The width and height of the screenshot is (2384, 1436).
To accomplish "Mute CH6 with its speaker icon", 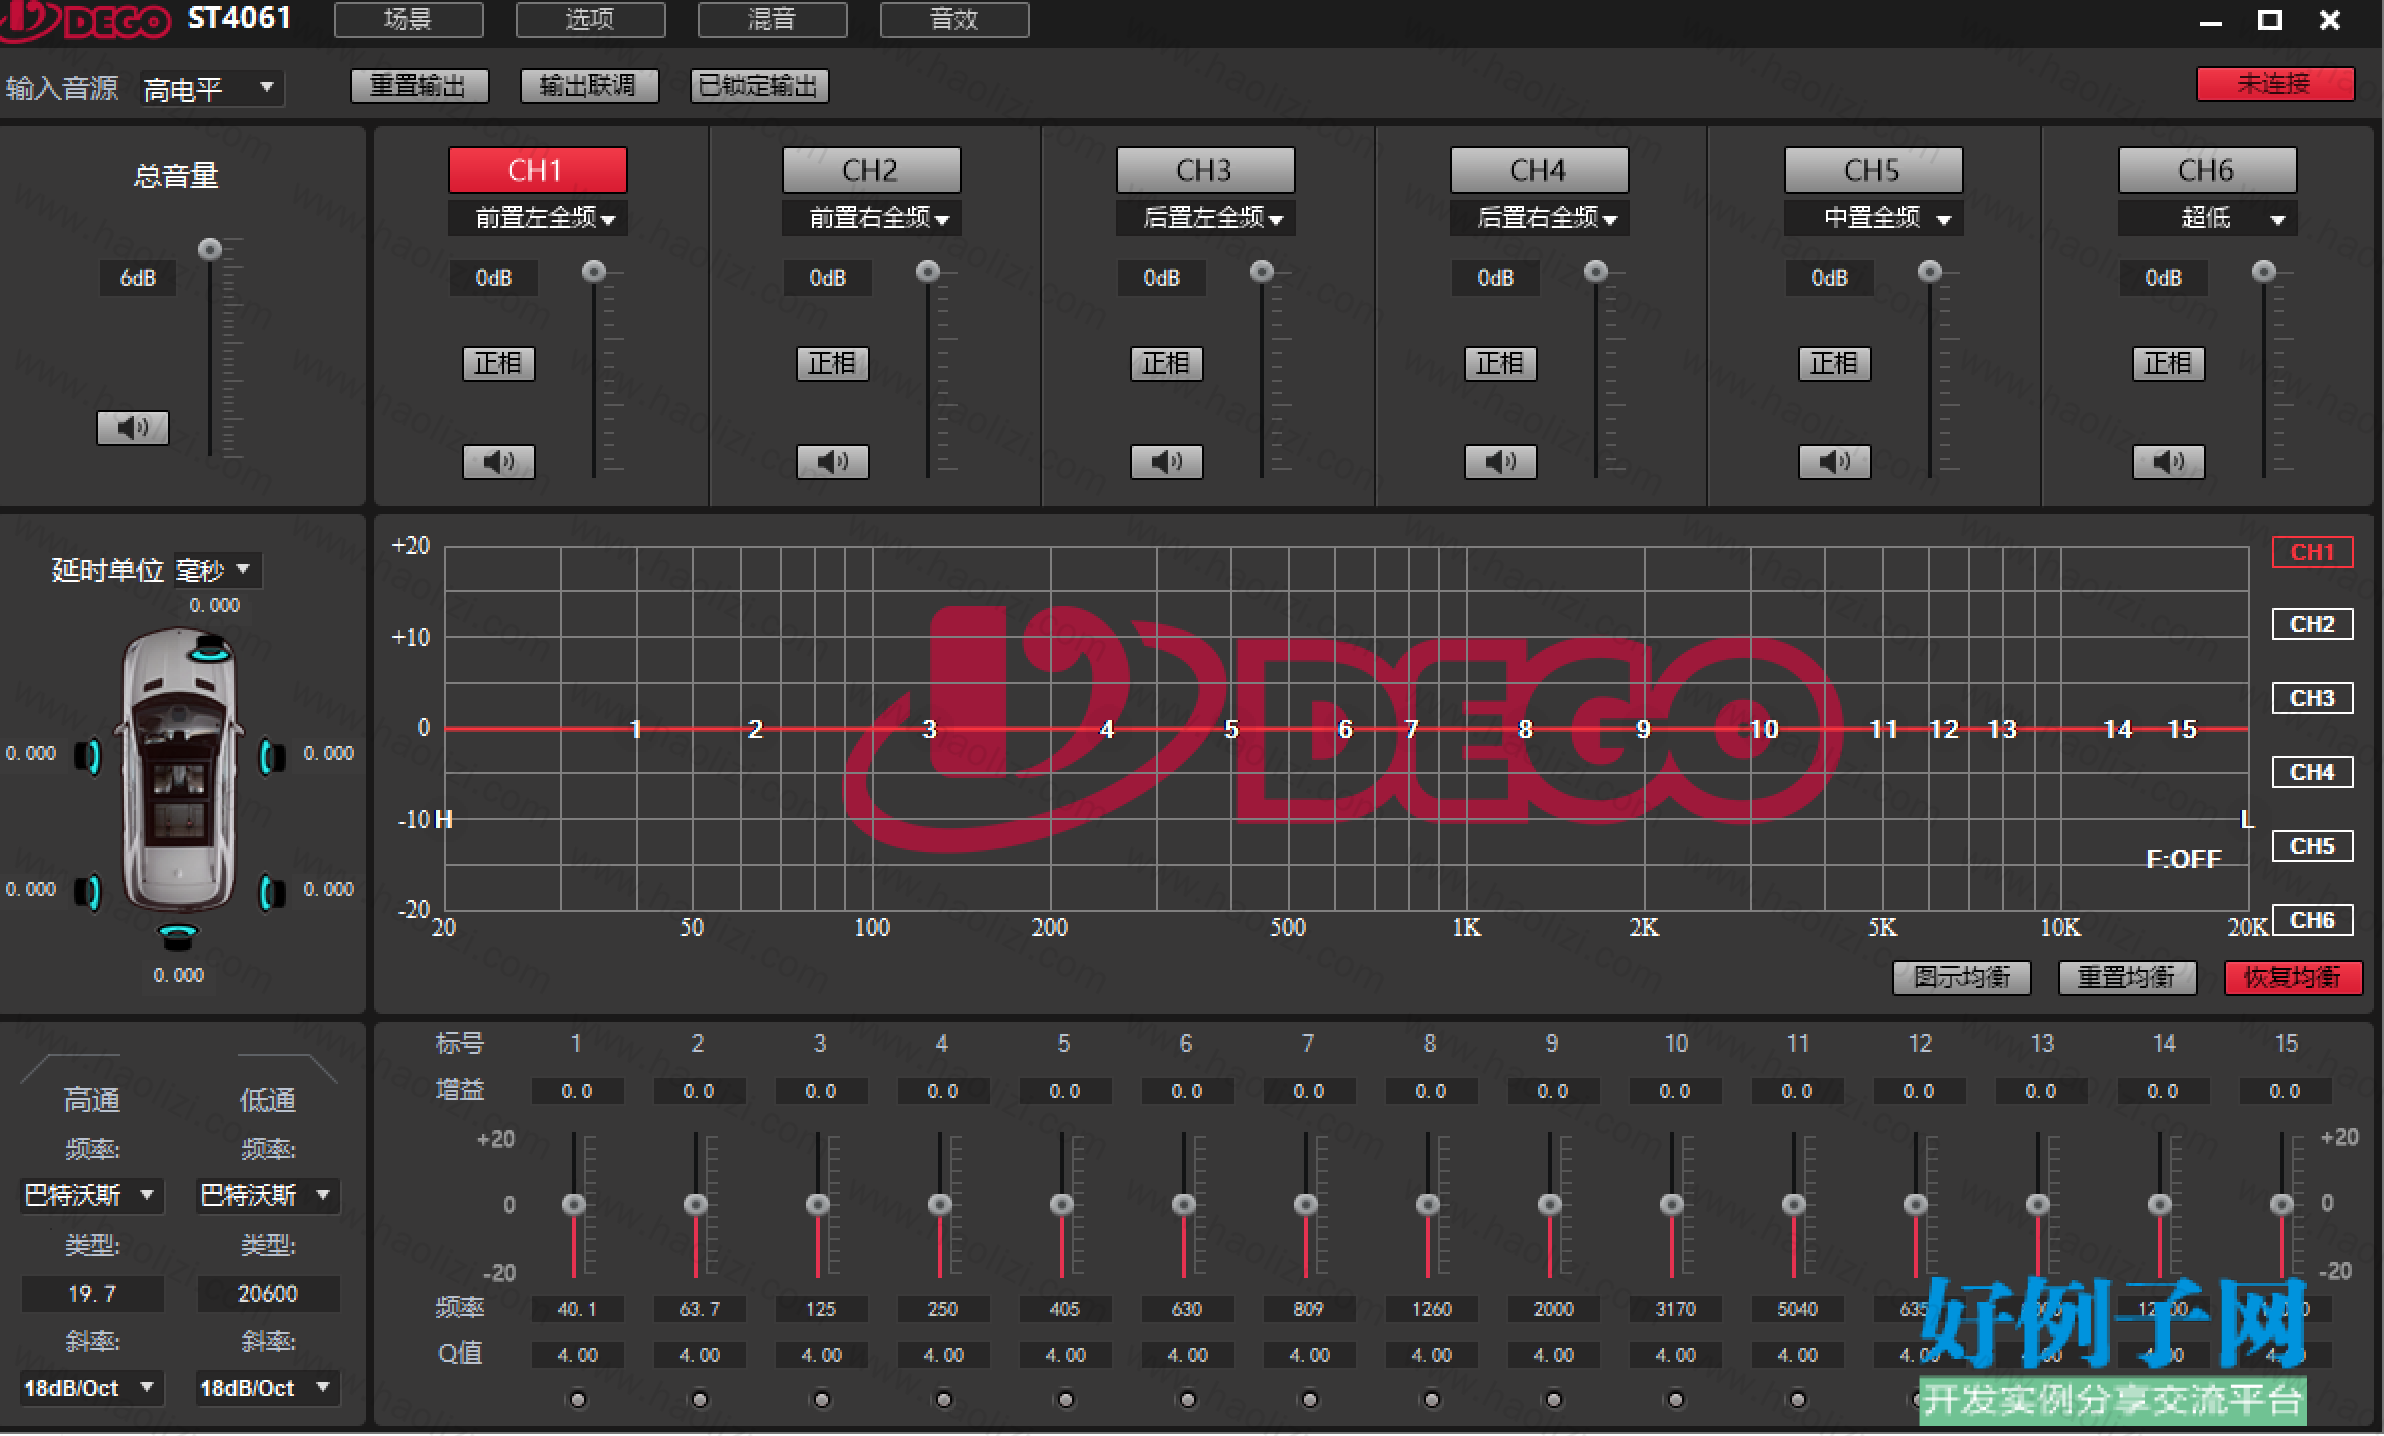I will (2168, 462).
